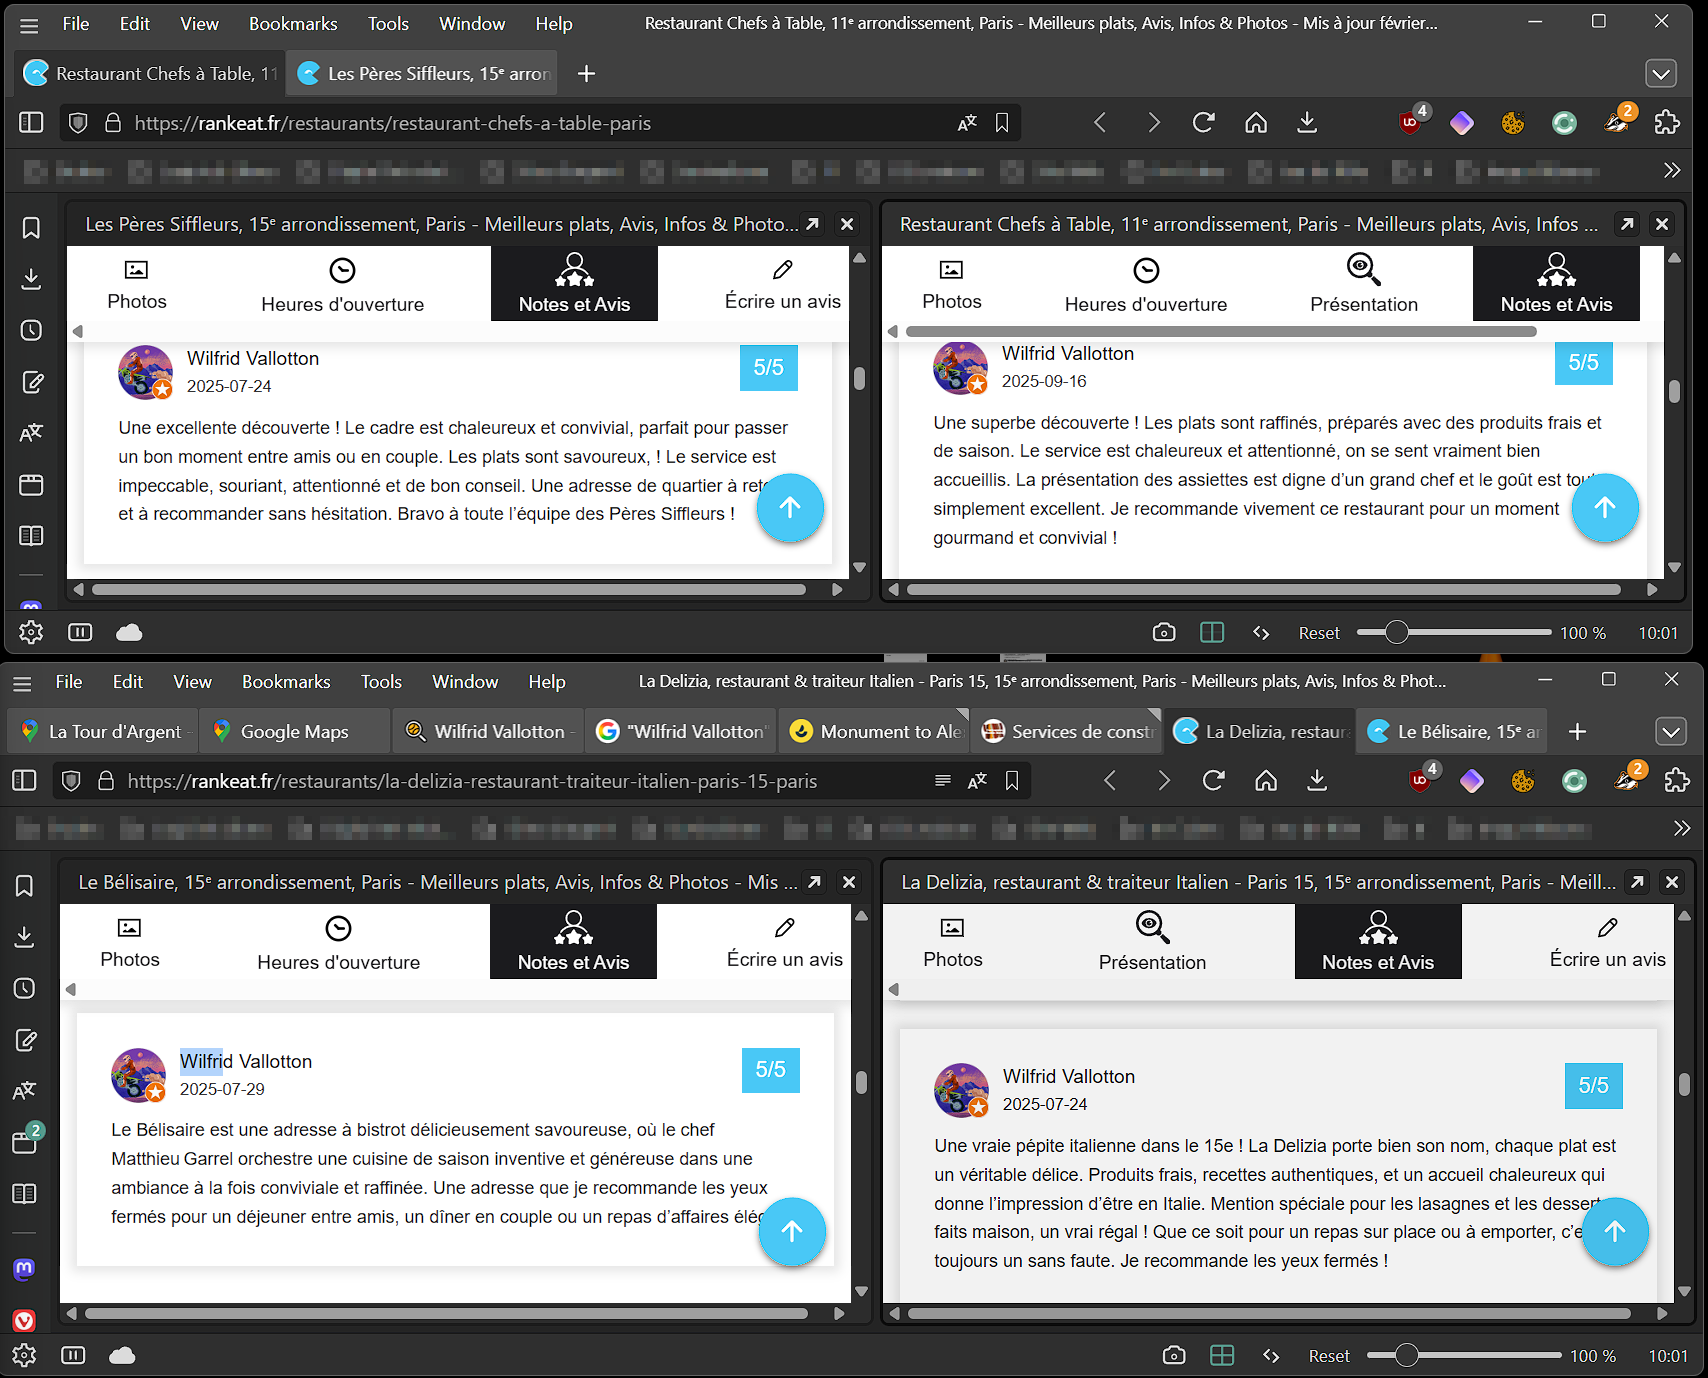Expand the tab list dropdown in the top window
The width and height of the screenshot is (1708, 1378).
click(x=1660, y=74)
